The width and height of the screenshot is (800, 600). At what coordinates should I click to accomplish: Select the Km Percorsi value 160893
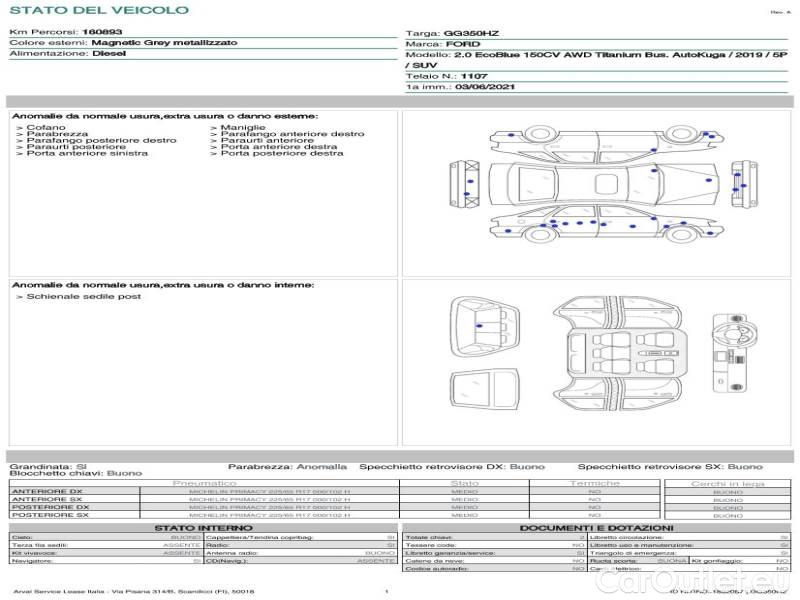pyautogui.click(x=102, y=32)
